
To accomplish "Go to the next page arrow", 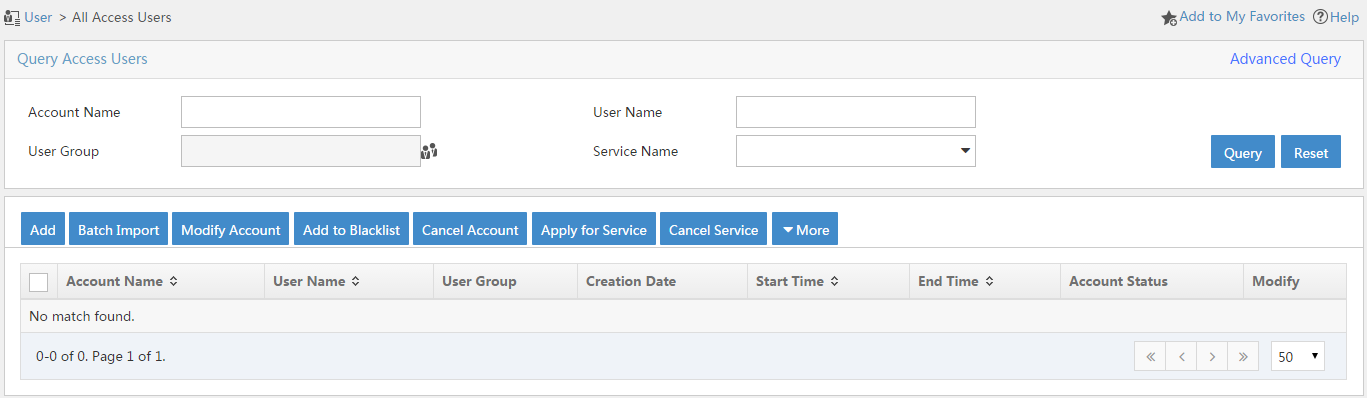I will point(1212,356).
